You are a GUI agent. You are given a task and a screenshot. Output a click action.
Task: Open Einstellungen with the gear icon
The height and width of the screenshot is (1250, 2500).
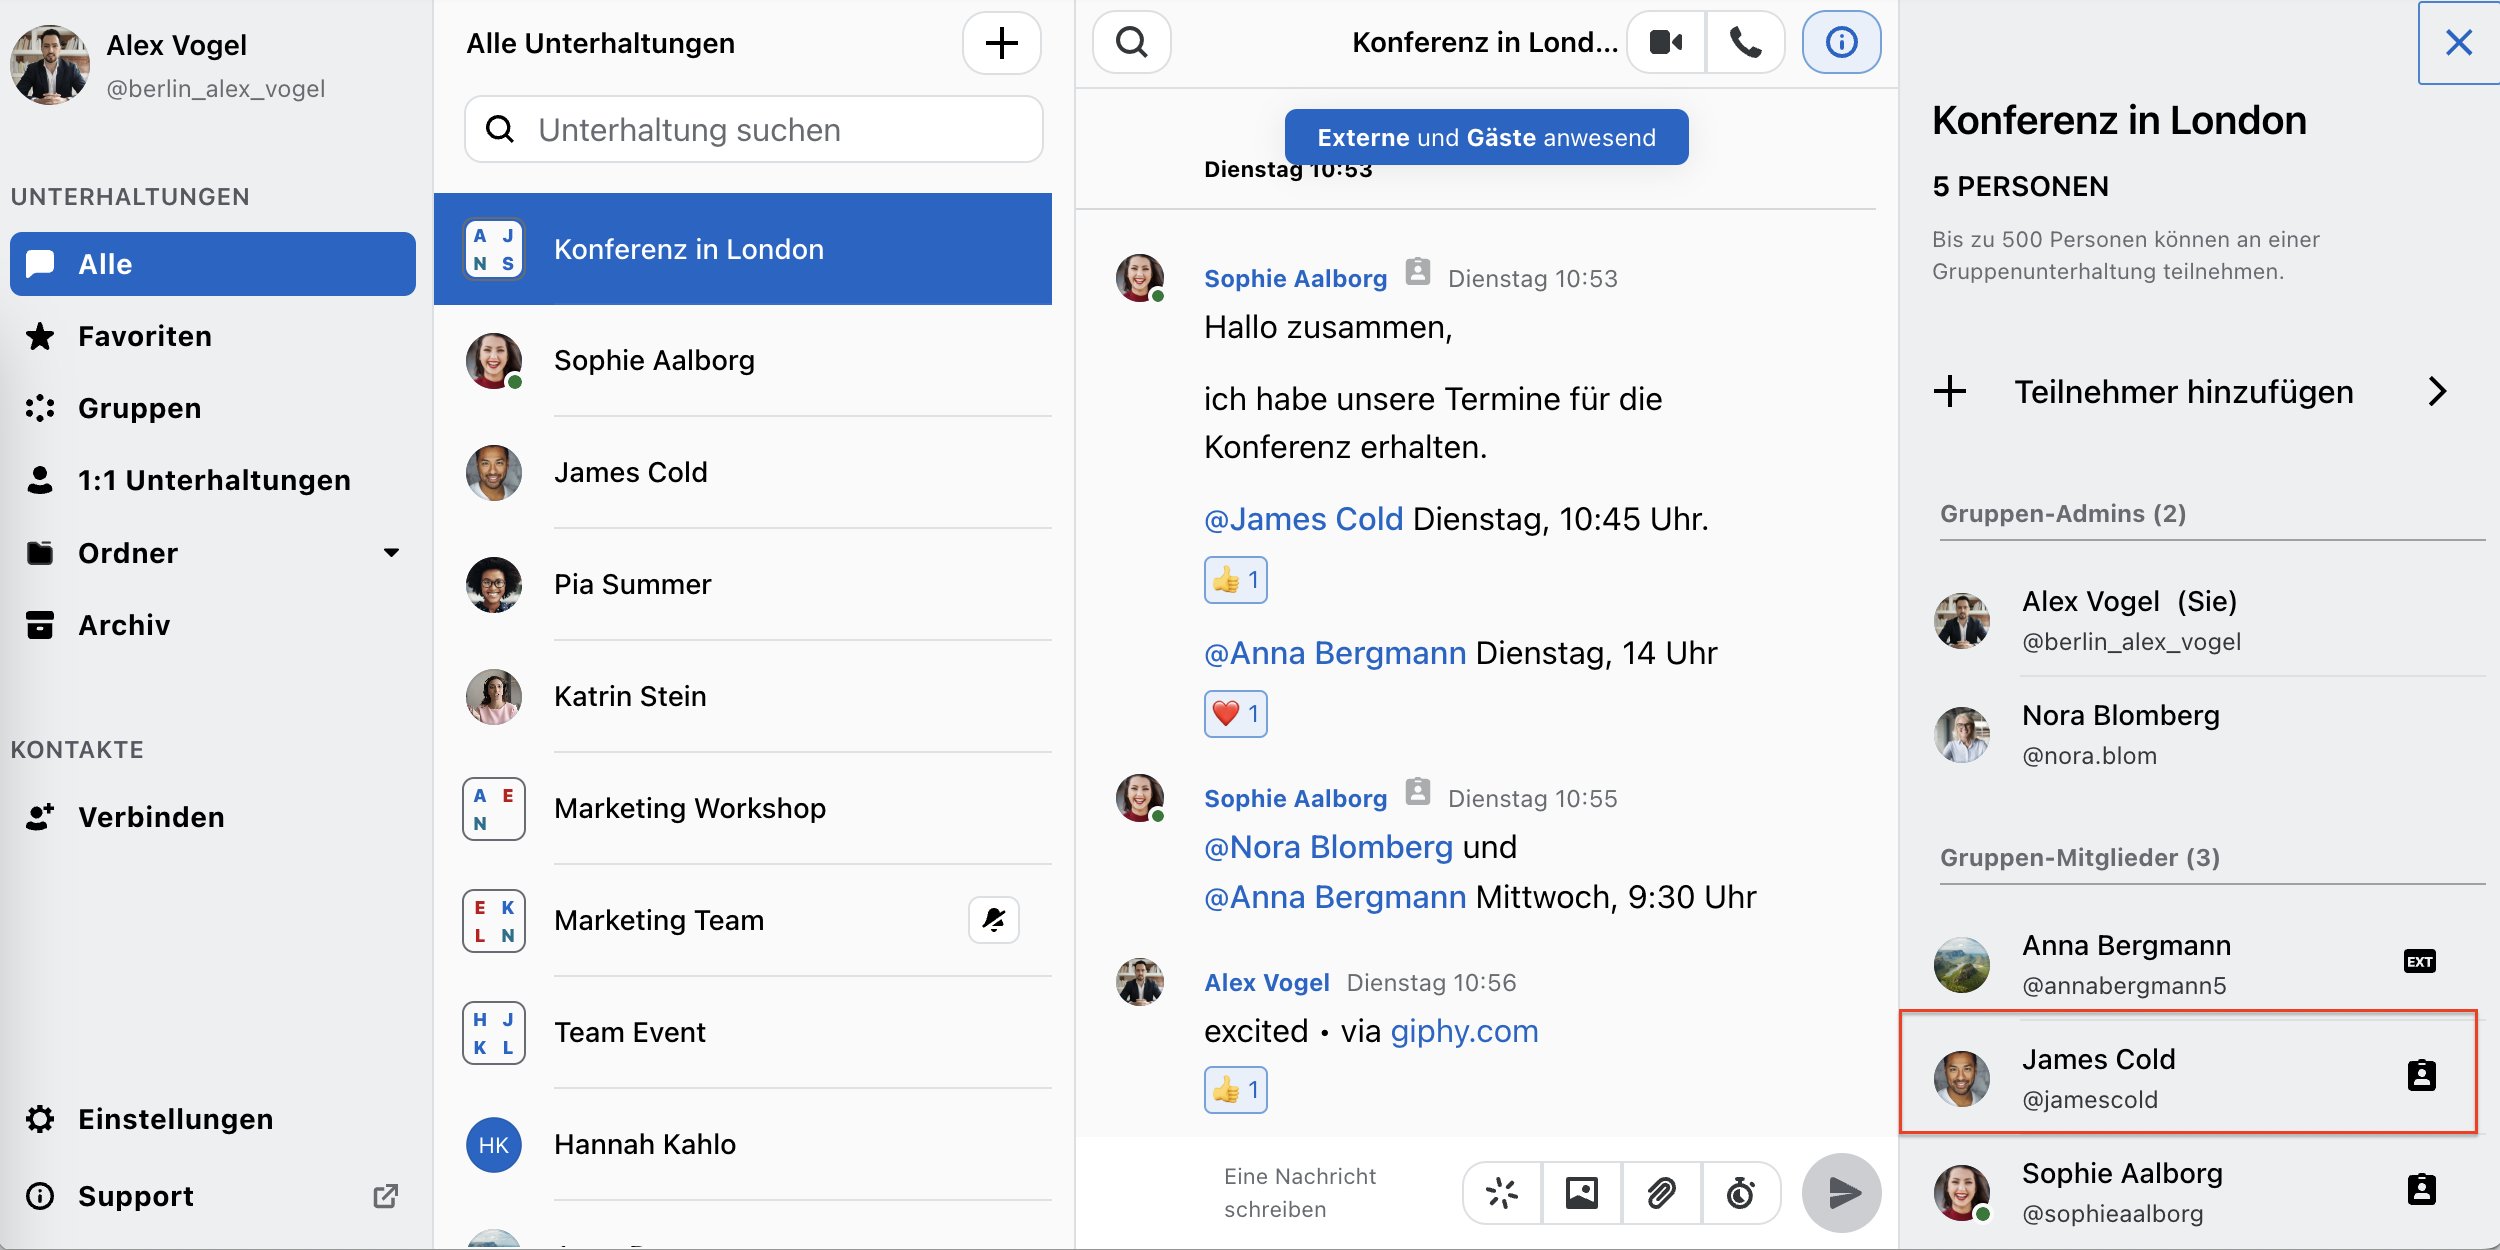(x=40, y=1119)
